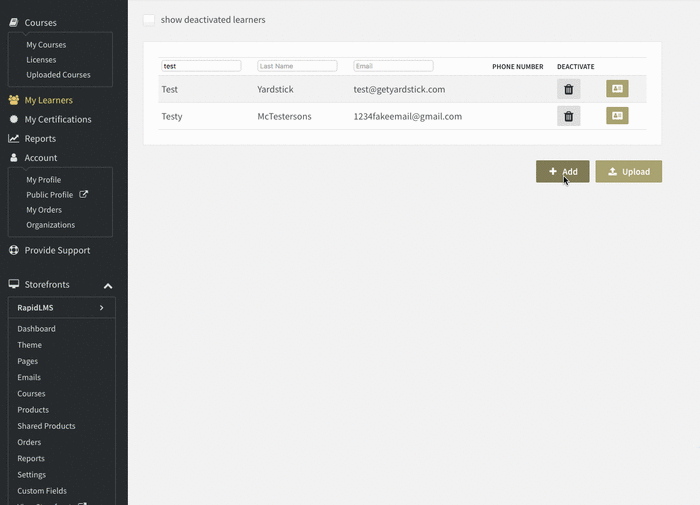Image resolution: width=700 pixels, height=505 pixels.
Task: Click the PHONE NUMBER column header
Action: click(518, 67)
